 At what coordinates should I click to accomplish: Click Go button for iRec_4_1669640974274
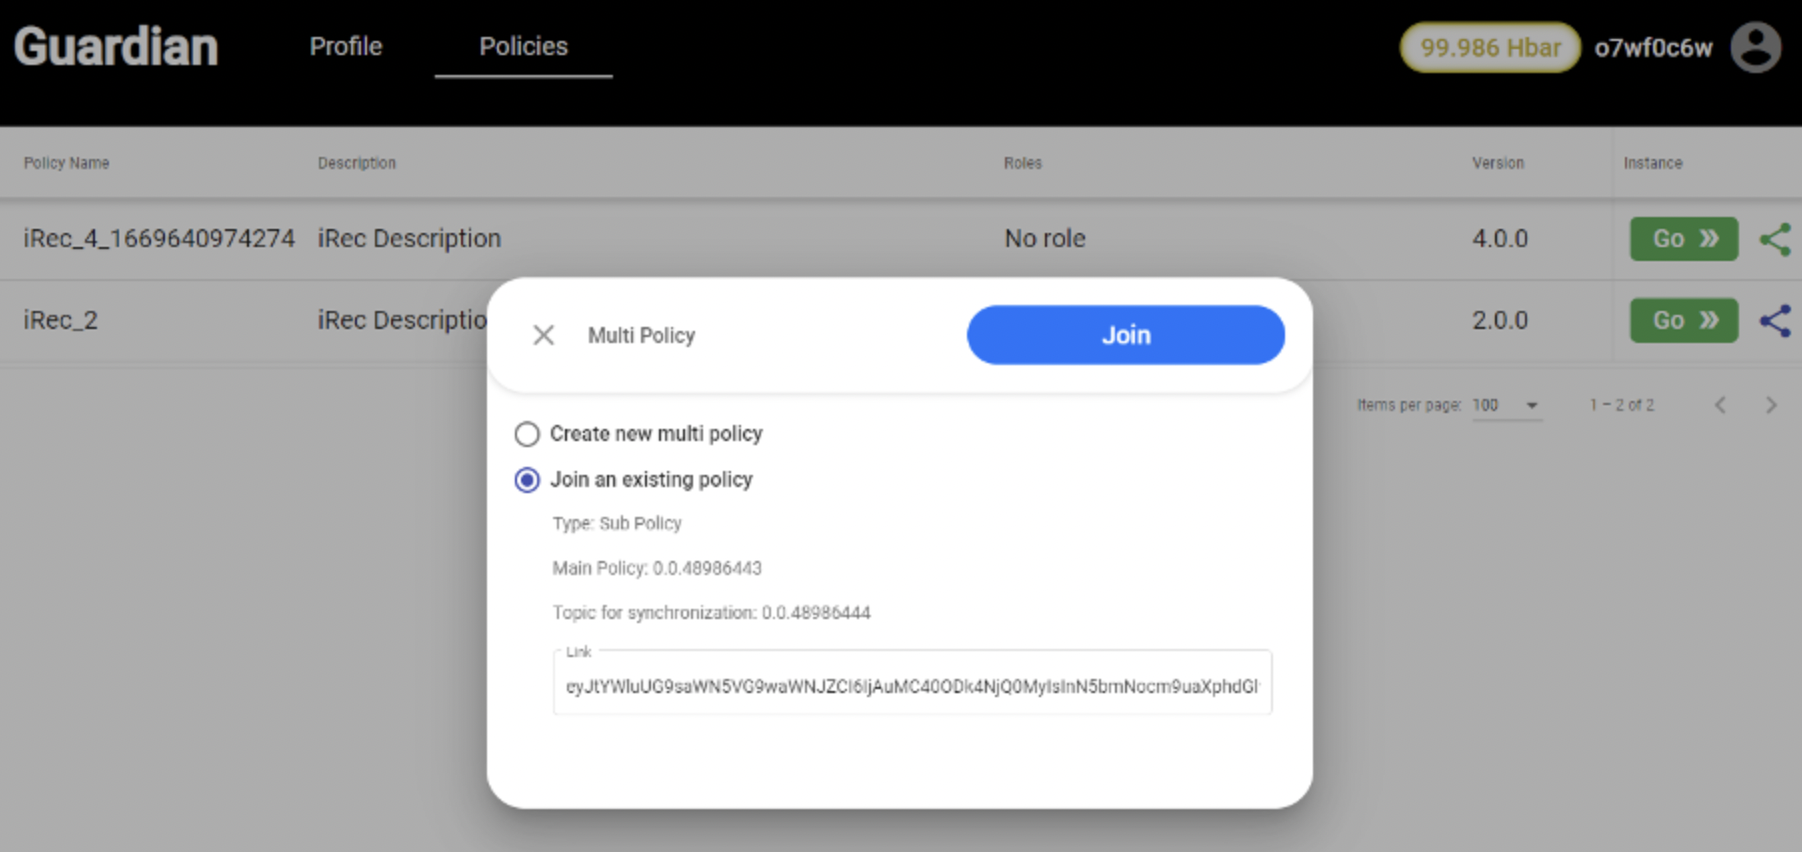pos(1683,239)
